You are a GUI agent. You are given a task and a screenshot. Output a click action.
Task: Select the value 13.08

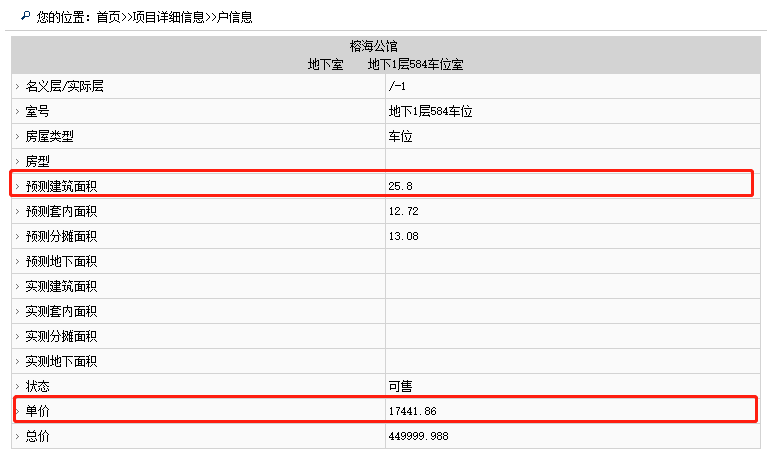pyautogui.click(x=403, y=236)
